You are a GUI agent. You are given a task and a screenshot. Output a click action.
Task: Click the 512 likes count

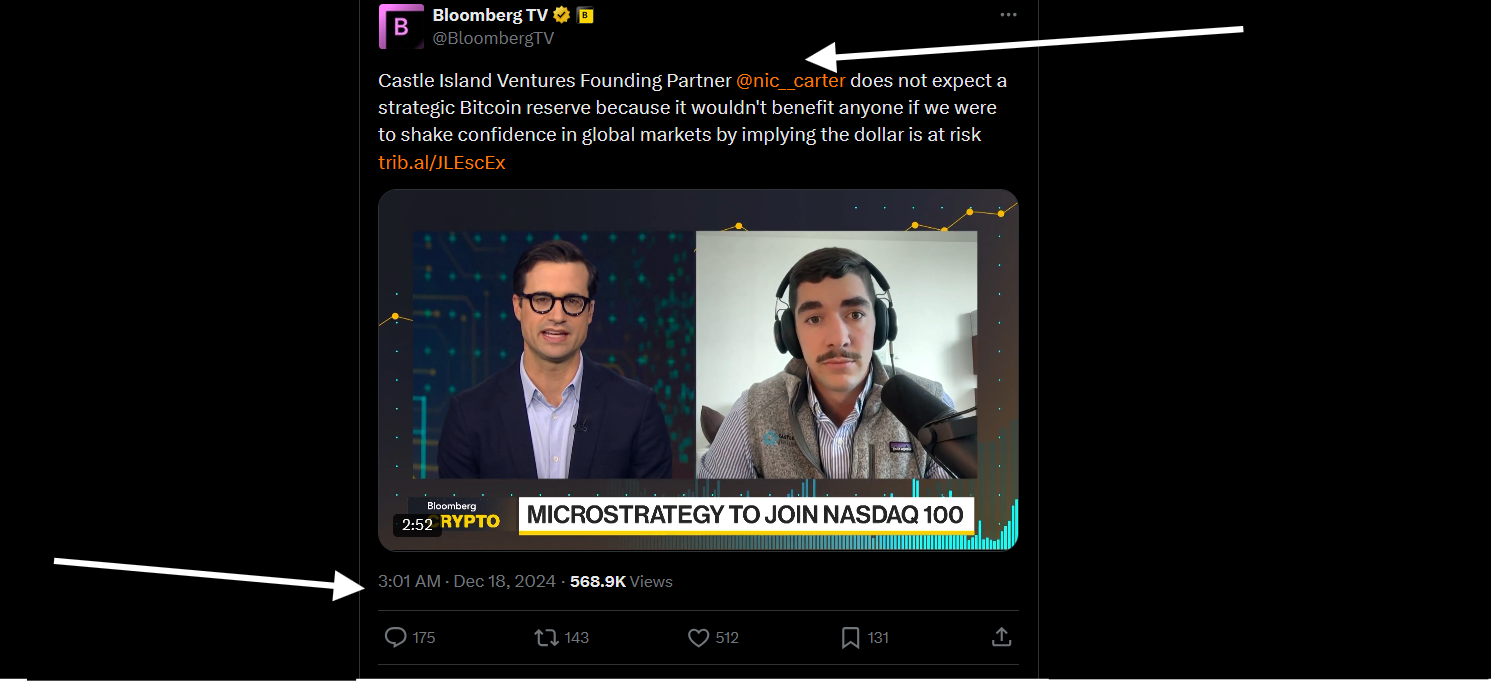pos(727,638)
